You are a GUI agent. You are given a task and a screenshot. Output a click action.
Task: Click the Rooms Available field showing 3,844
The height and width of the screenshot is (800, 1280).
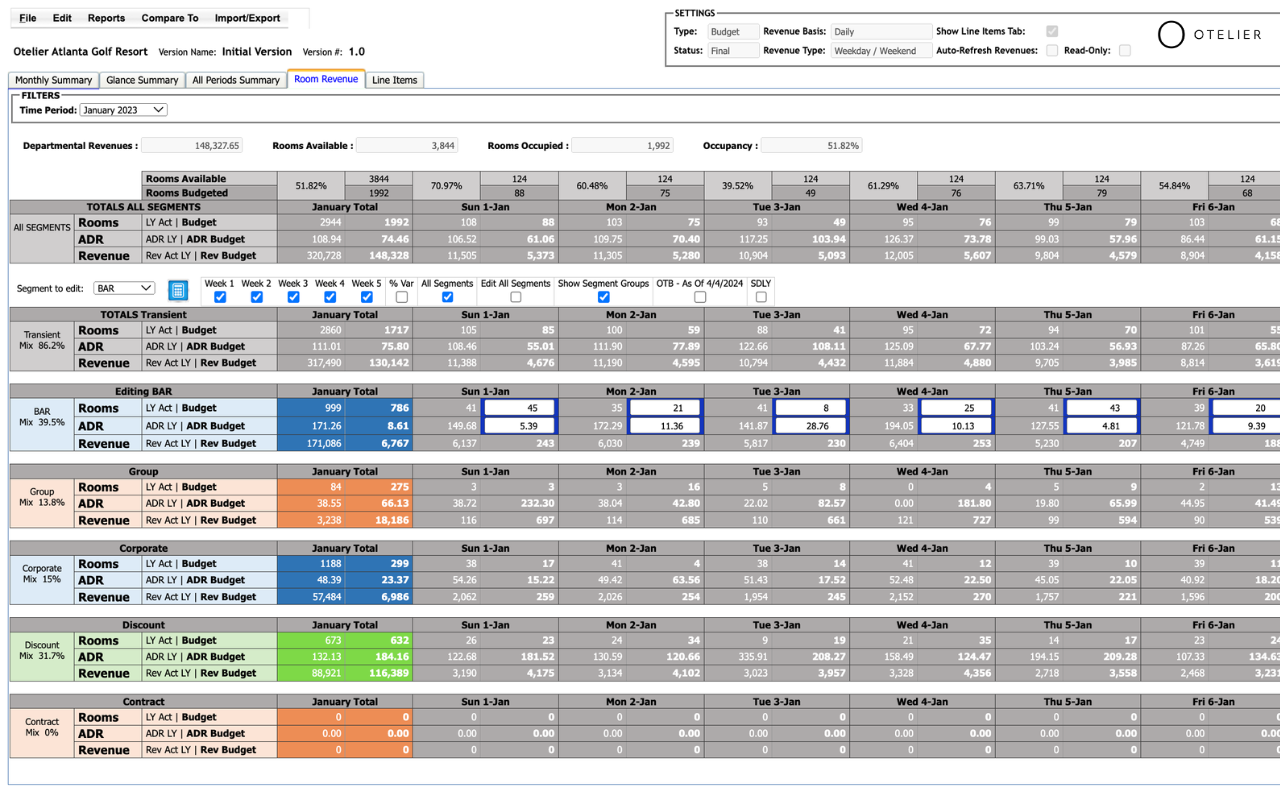(x=407, y=146)
